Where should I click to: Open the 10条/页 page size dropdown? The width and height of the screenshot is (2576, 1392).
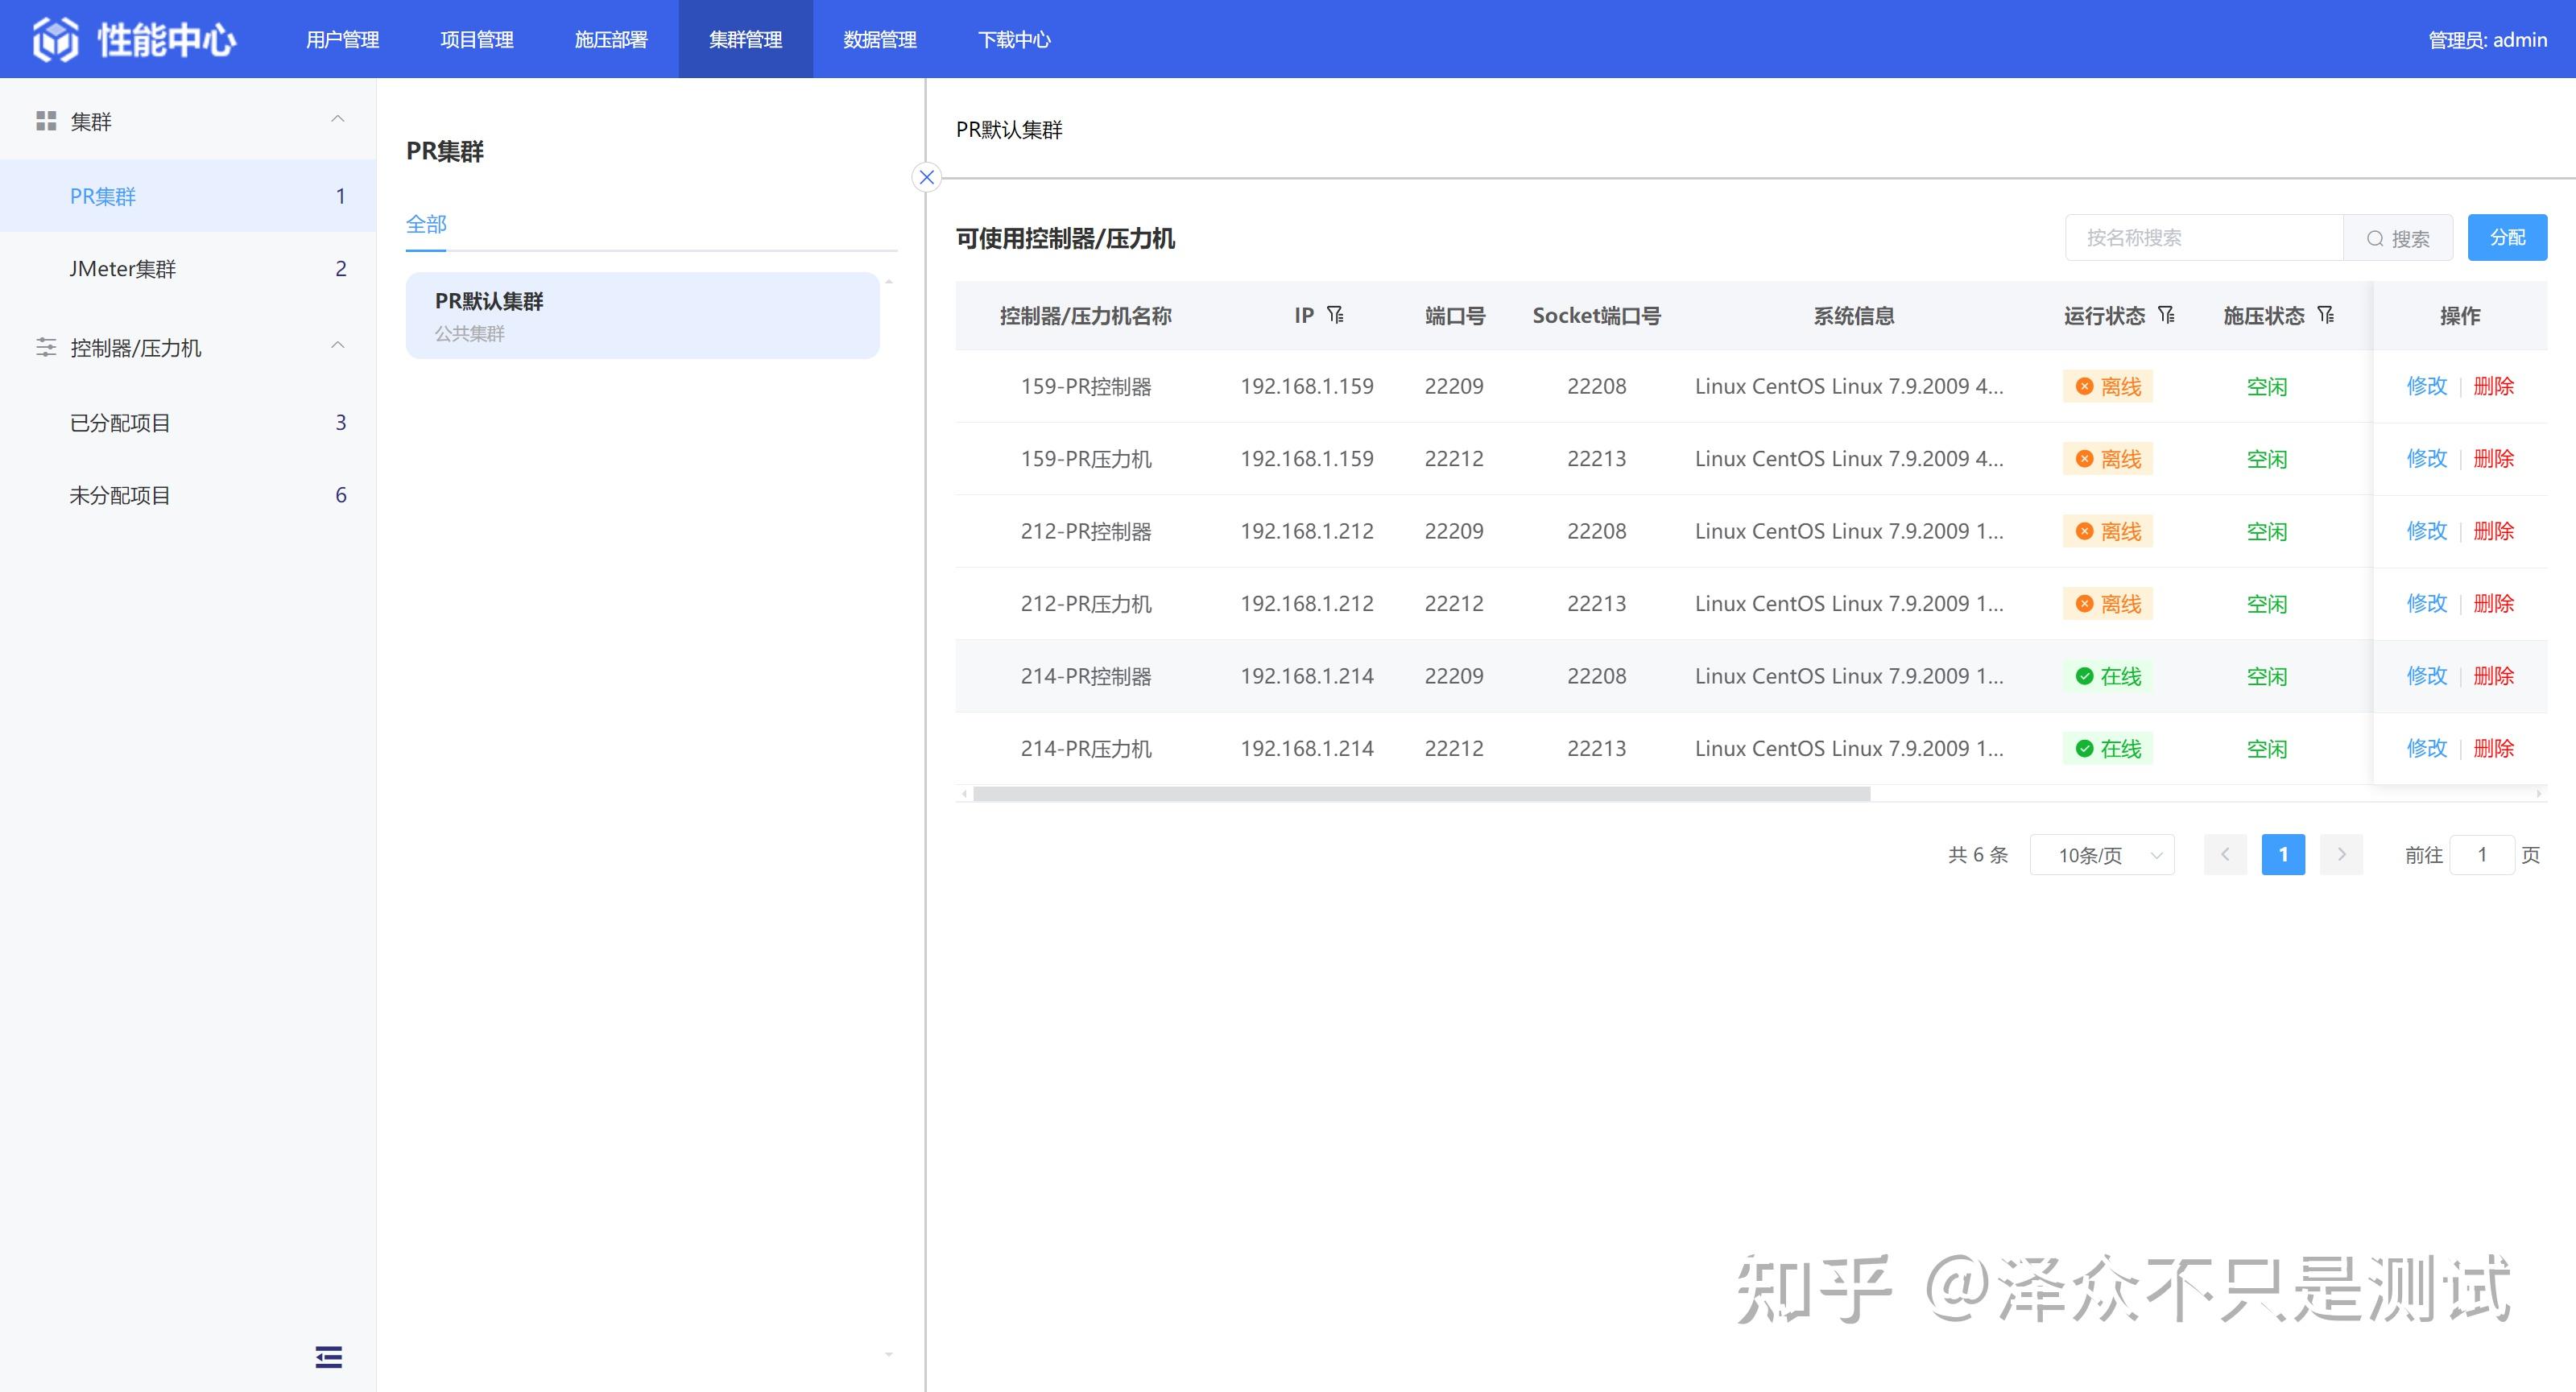coord(2102,854)
